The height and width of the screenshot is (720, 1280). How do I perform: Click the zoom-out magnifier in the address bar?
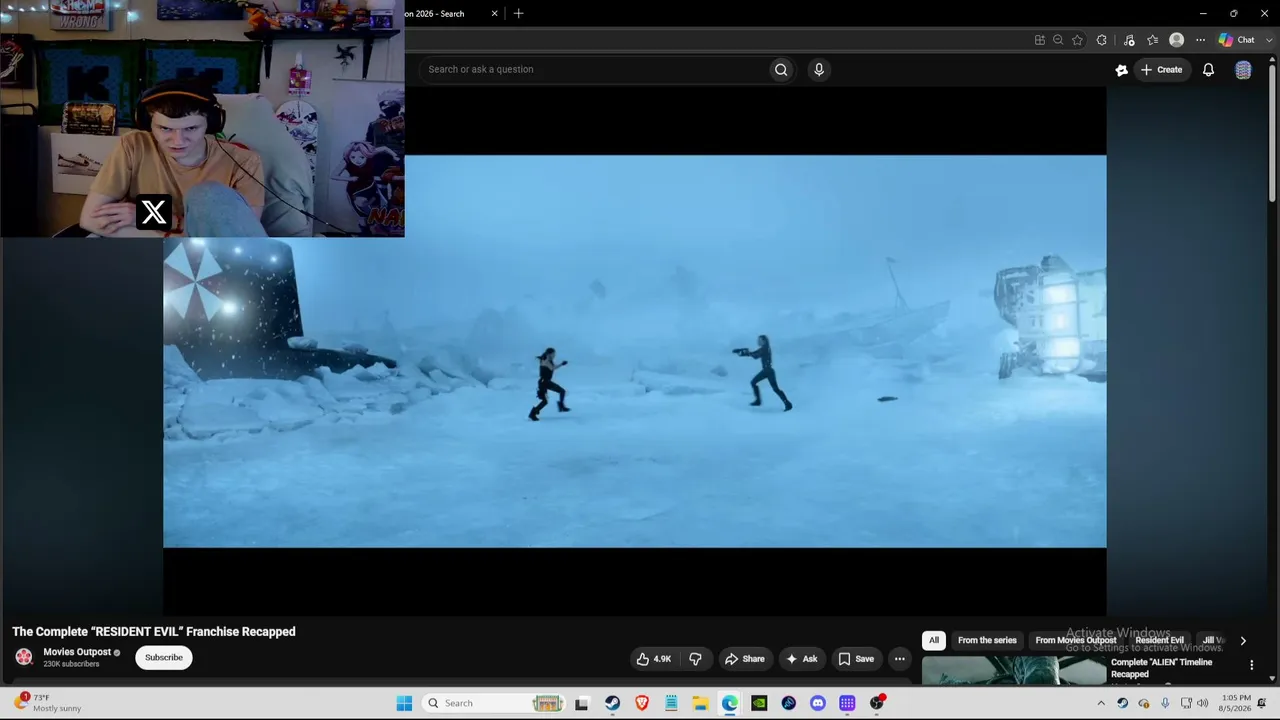(1058, 40)
